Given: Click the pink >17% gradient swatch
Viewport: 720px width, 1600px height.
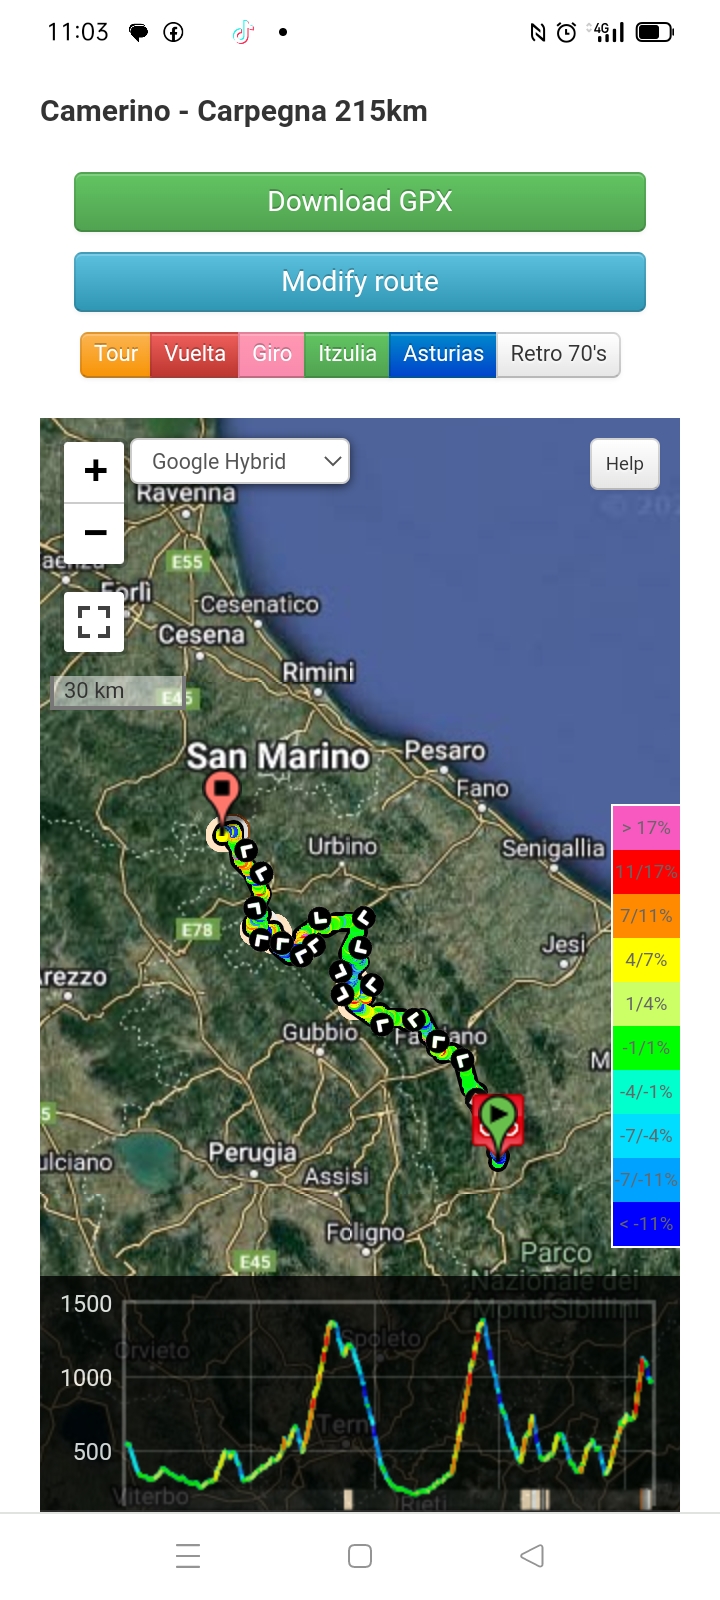Looking at the screenshot, I should (x=646, y=828).
